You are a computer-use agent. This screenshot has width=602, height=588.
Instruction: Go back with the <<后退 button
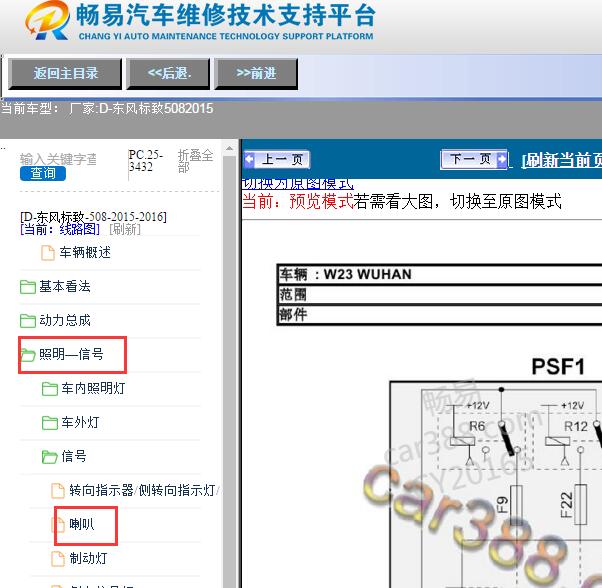168,73
